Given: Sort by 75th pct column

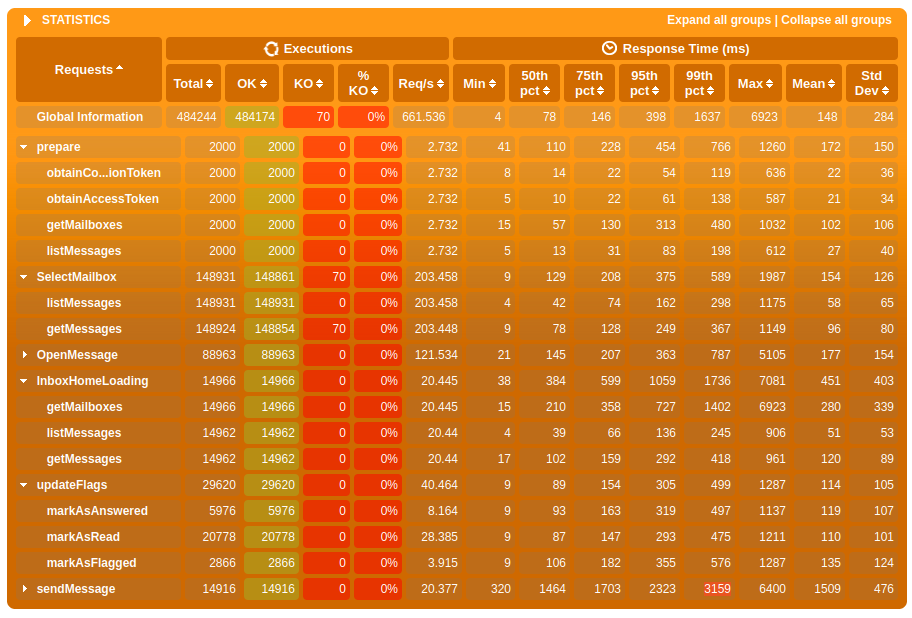Looking at the screenshot, I should click(x=590, y=83).
